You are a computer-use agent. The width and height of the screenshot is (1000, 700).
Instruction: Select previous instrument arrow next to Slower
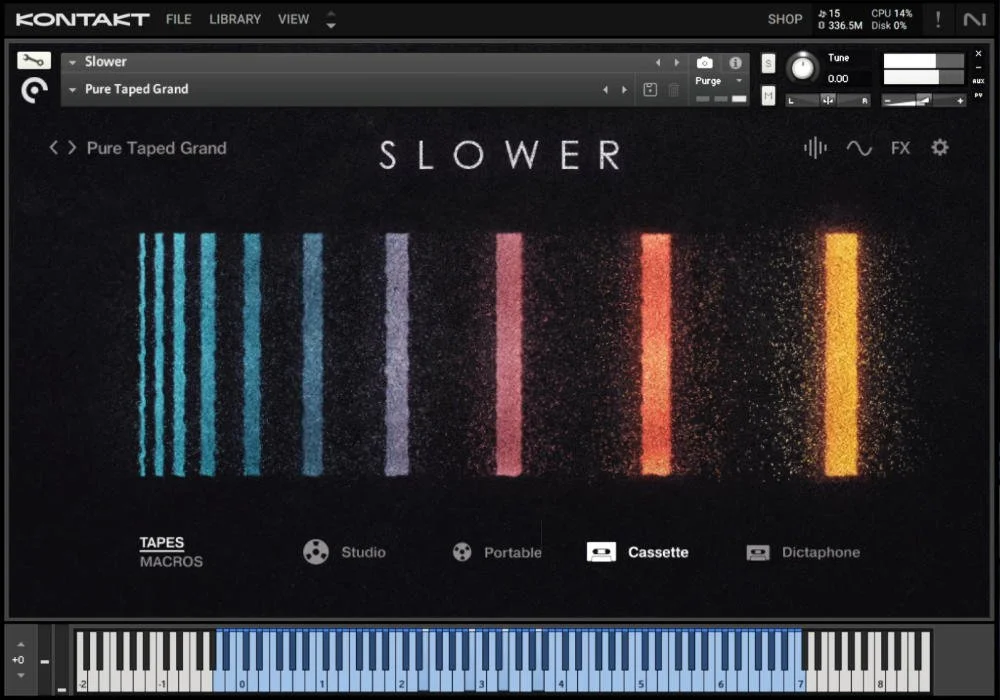point(658,62)
